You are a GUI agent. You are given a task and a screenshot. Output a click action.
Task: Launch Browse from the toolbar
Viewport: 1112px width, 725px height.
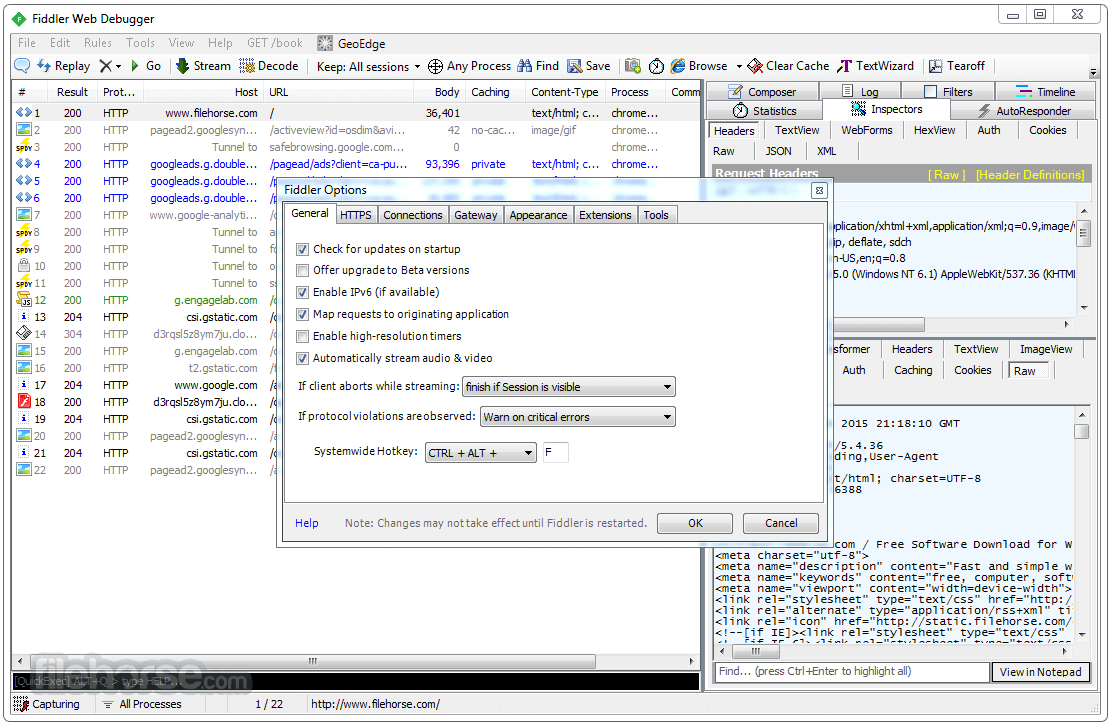pos(699,66)
